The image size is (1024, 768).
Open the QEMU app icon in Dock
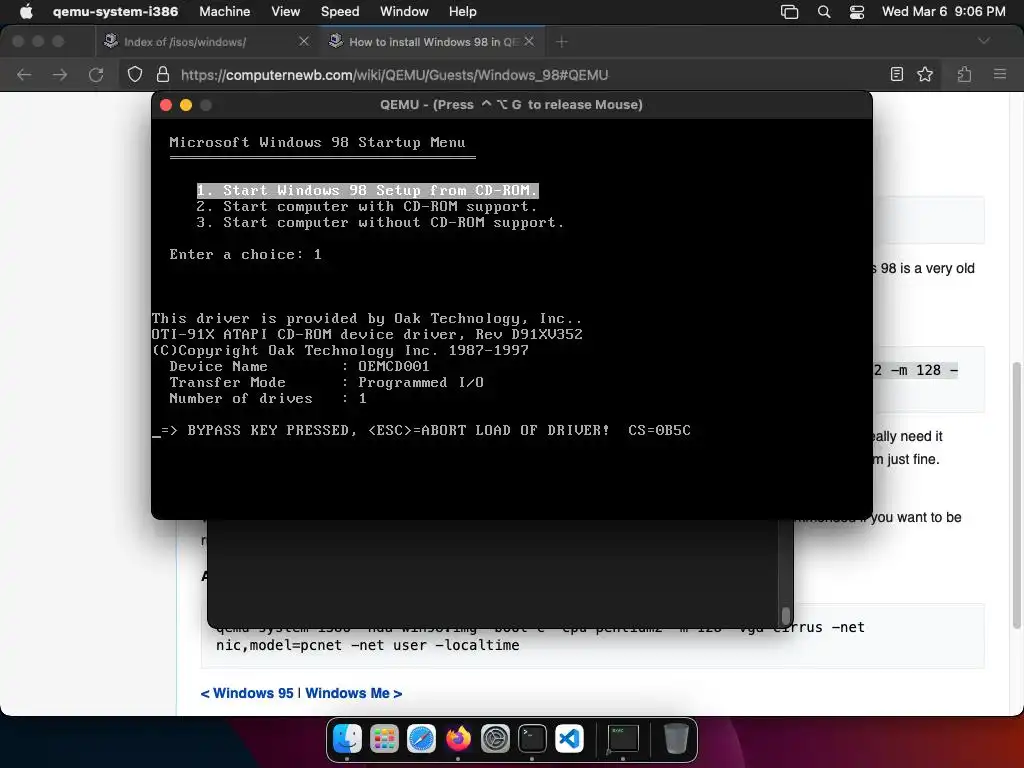coord(622,739)
